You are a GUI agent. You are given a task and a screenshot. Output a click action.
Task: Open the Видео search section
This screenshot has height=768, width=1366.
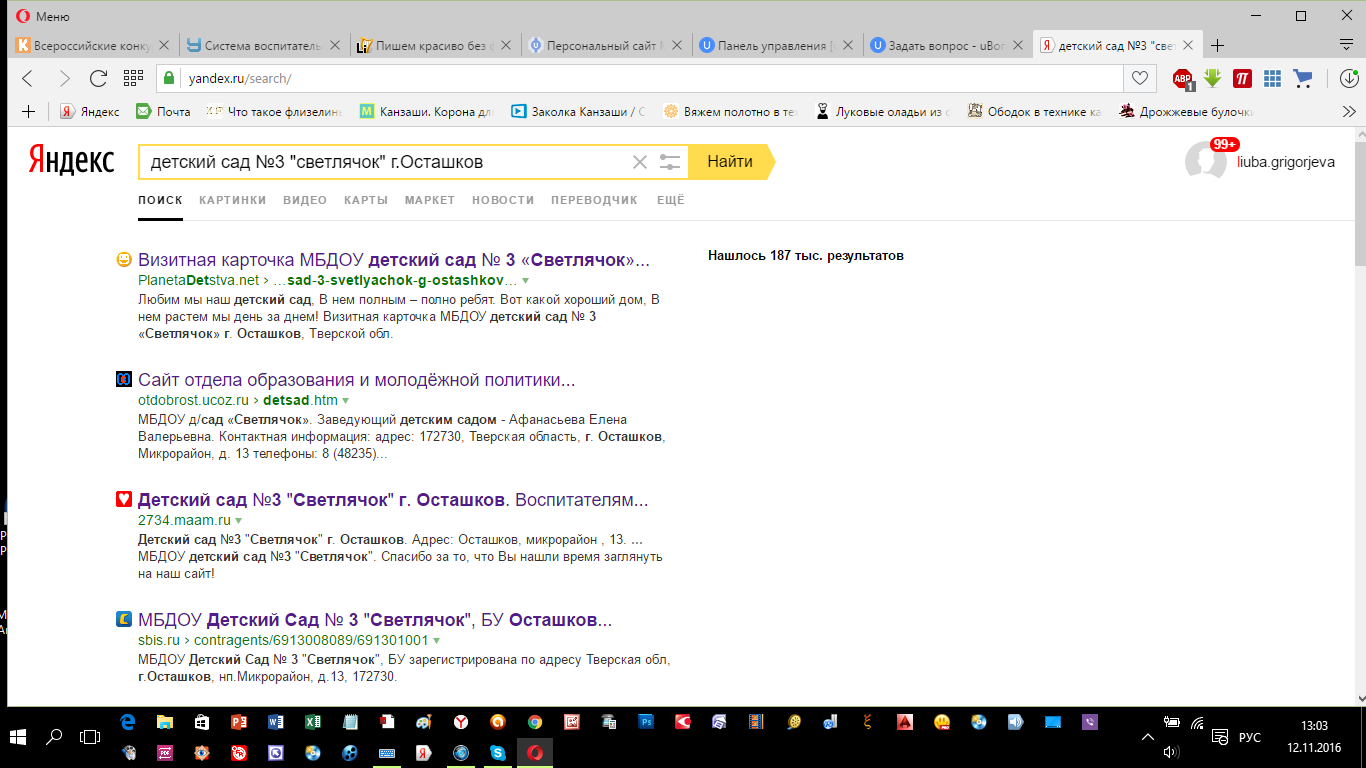pyautogui.click(x=305, y=200)
